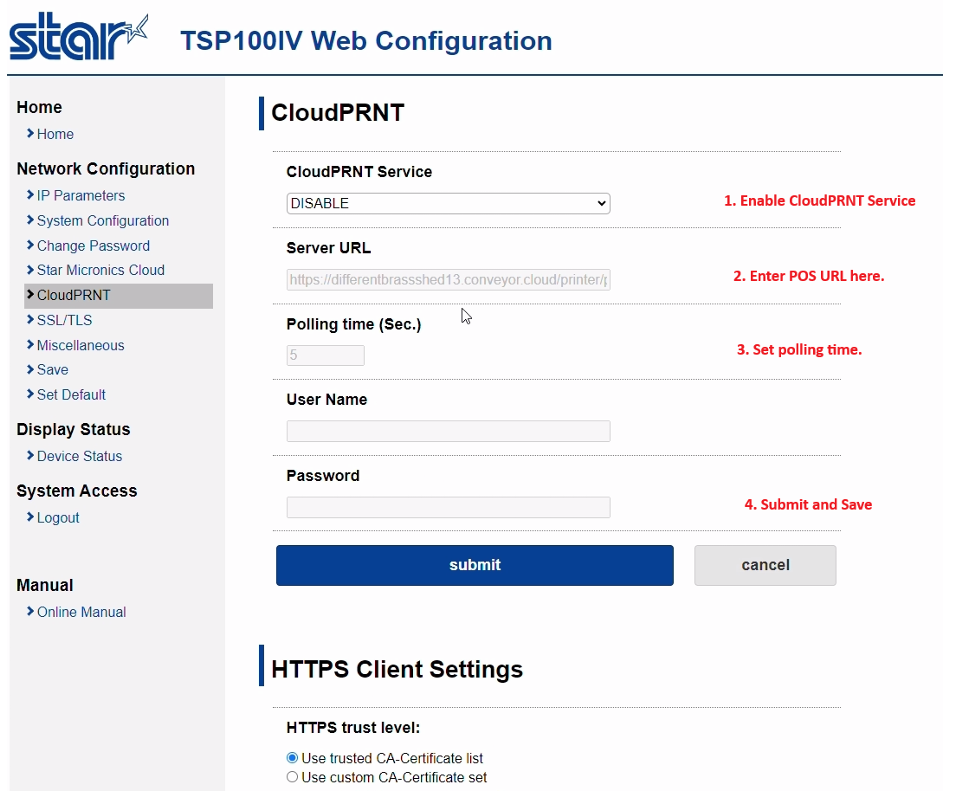Open Miscellaneous settings
The height and width of the screenshot is (799, 979).
[x=81, y=345]
